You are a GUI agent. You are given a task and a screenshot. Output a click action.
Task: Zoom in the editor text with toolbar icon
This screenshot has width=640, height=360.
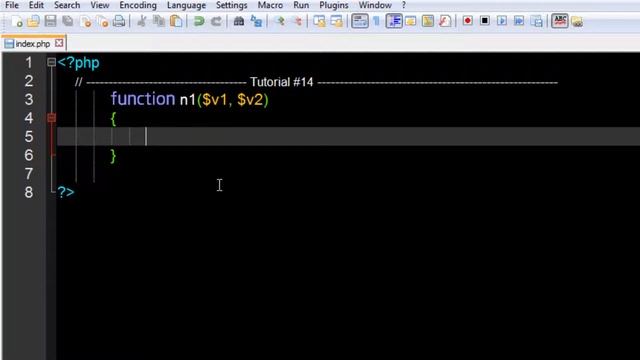[280, 21]
